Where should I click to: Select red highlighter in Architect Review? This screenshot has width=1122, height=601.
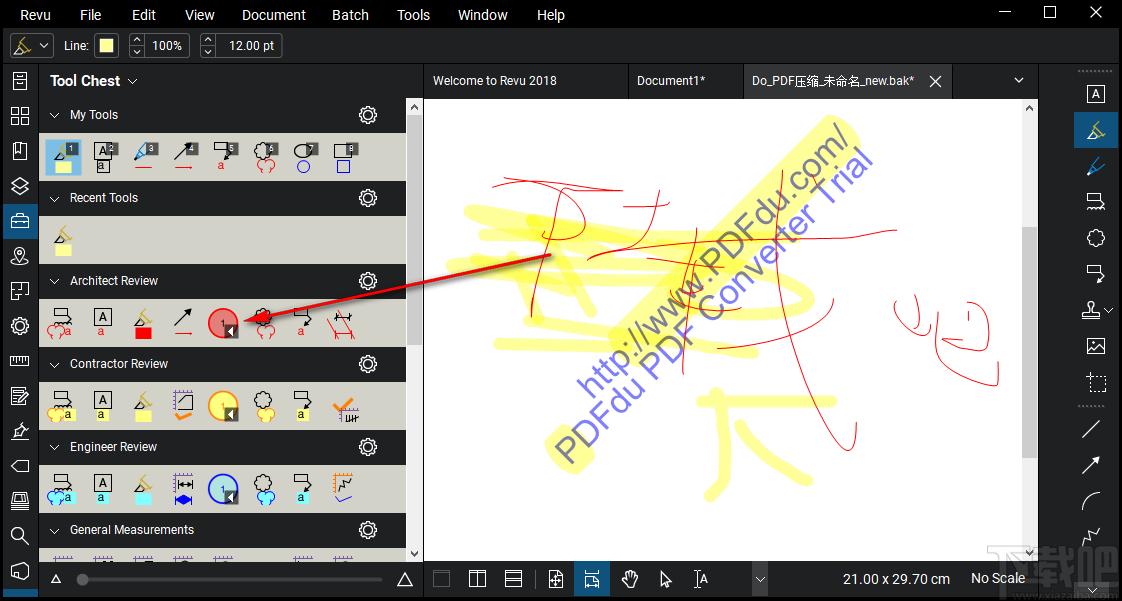(x=143, y=323)
